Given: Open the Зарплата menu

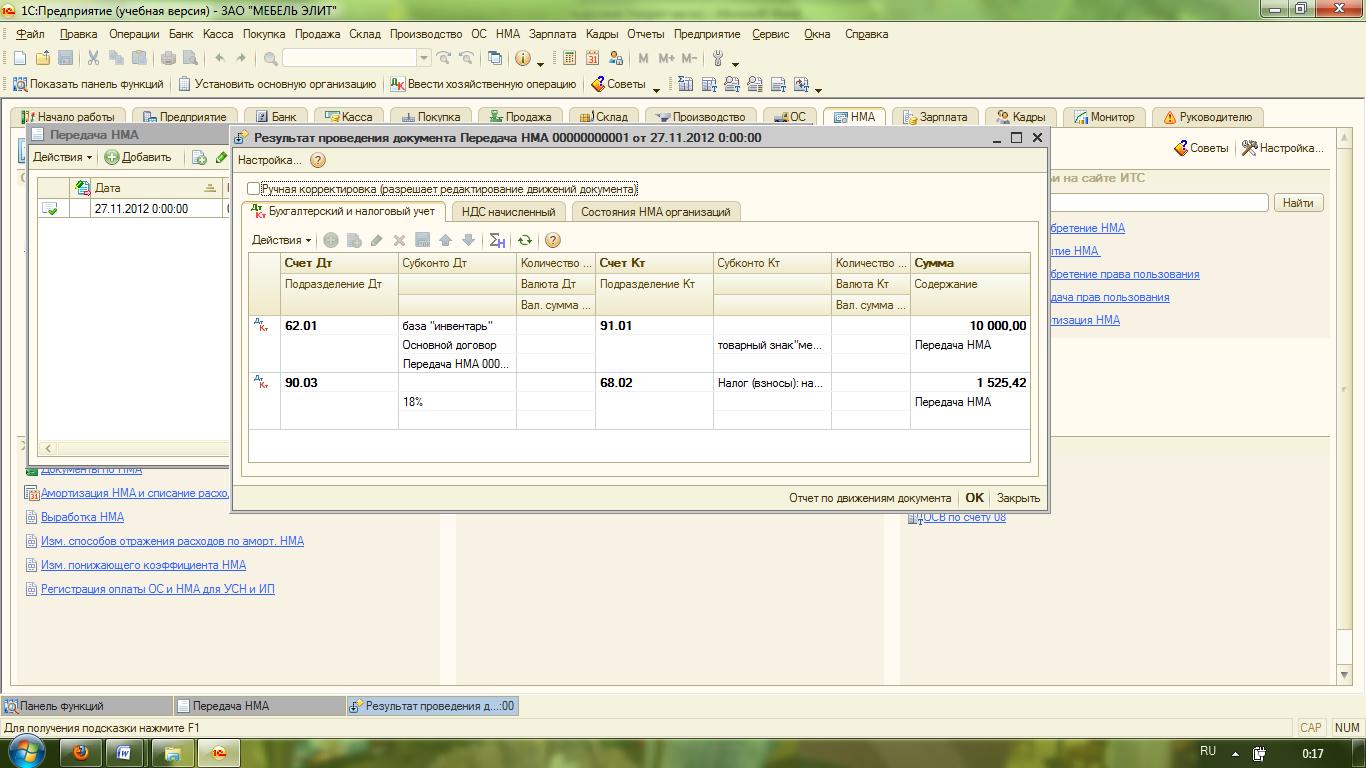Looking at the screenshot, I should (x=552, y=34).
